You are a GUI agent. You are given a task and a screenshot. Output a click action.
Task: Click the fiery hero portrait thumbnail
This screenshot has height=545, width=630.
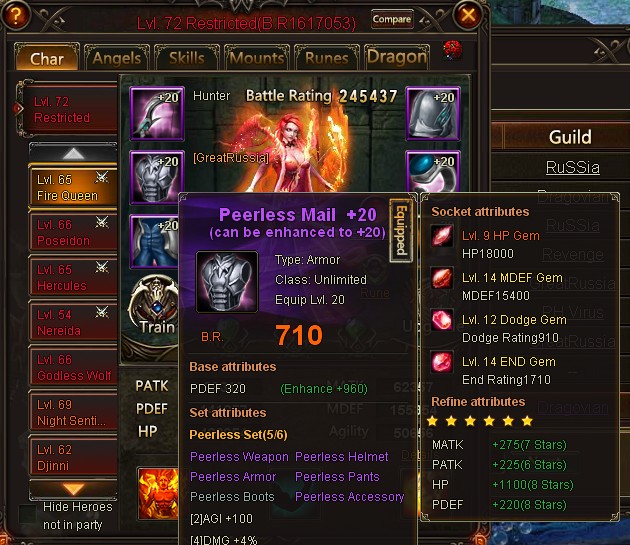[158, 493]
